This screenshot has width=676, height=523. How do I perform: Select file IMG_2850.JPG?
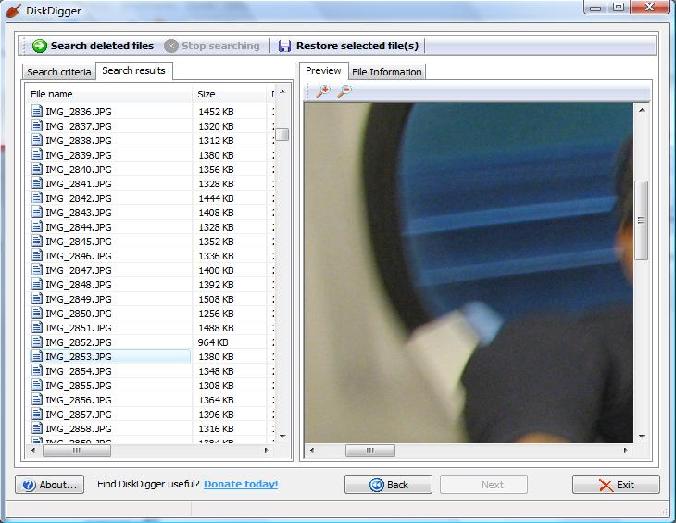pos(78,313)
